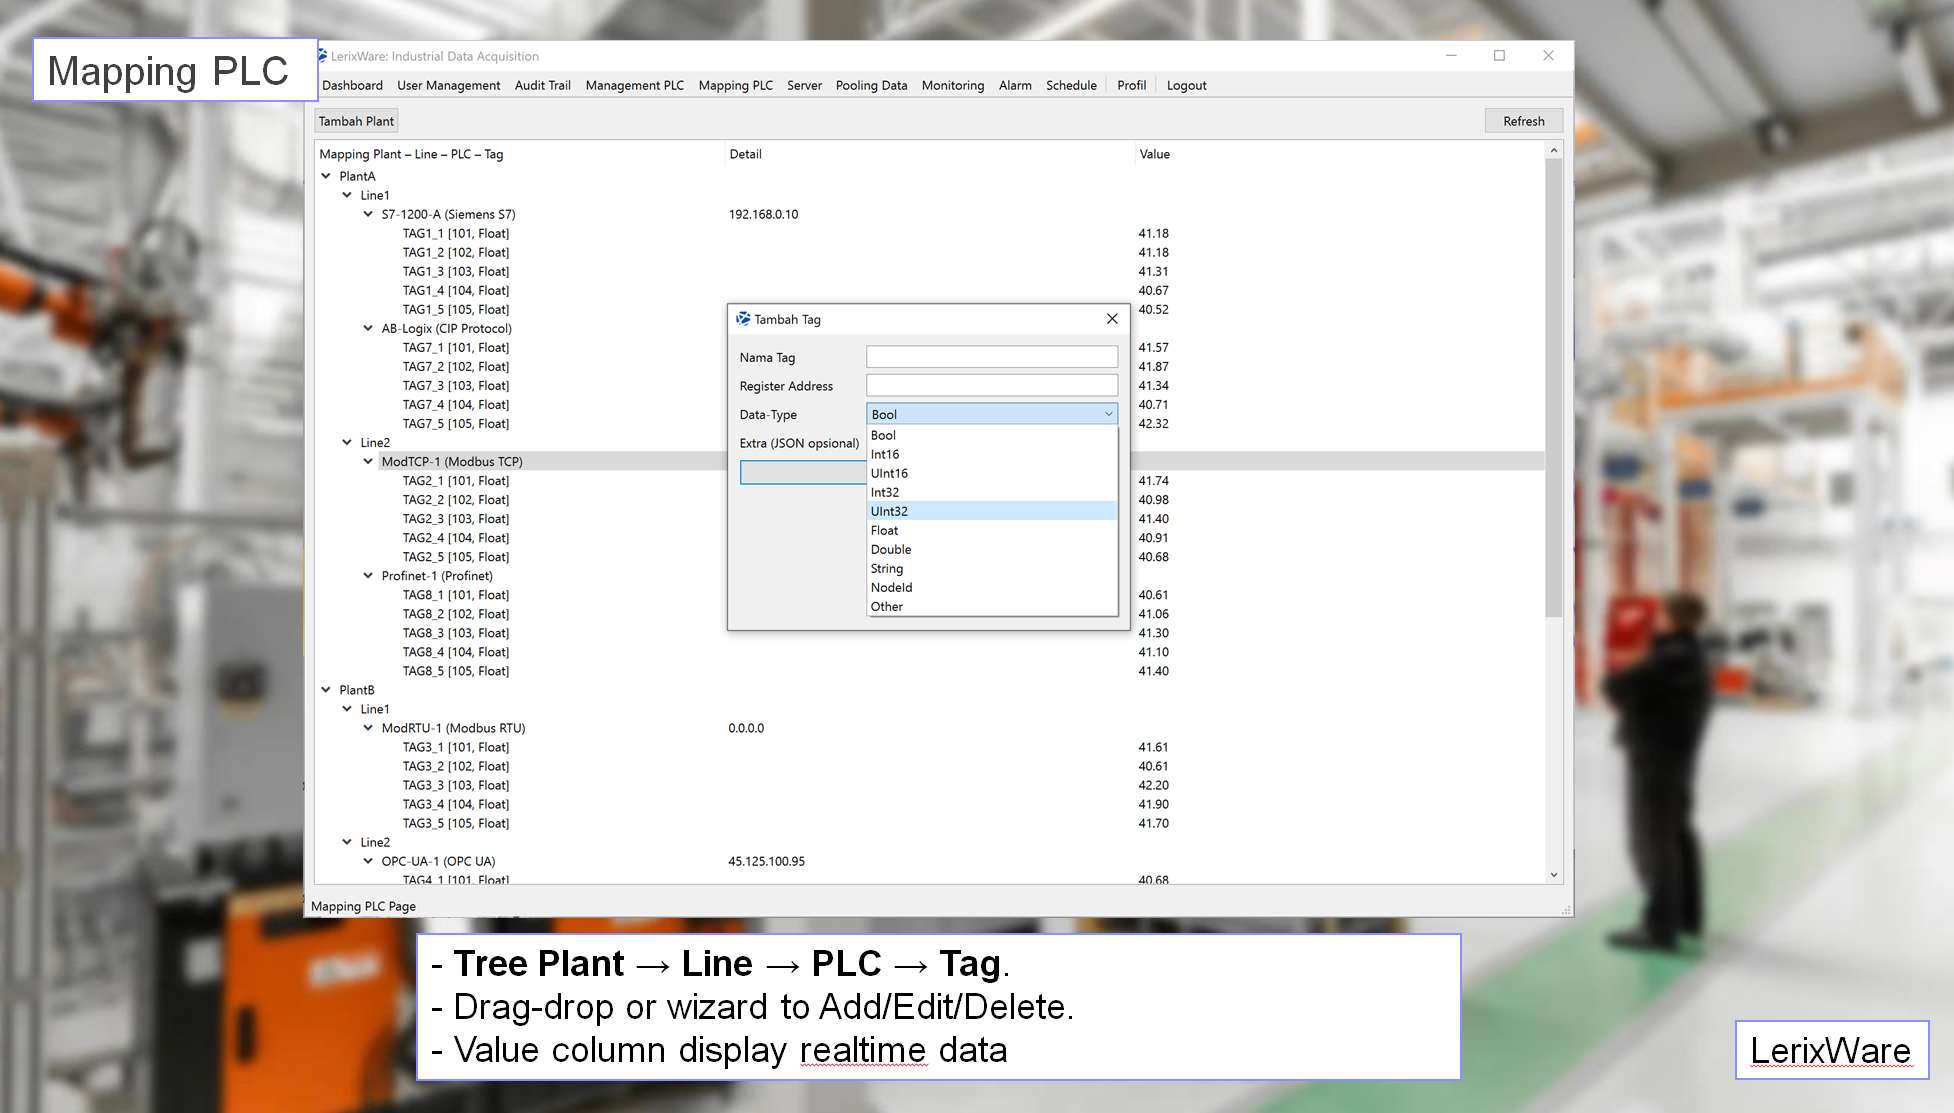Collapse the Profinet-1 node
The width and height of the screenshot is (1954, 1113).
[366, 576]
